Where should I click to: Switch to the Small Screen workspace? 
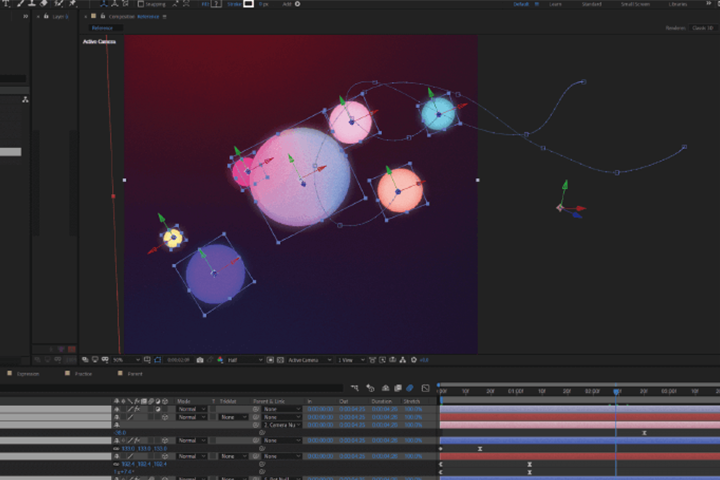coord(635,4)
